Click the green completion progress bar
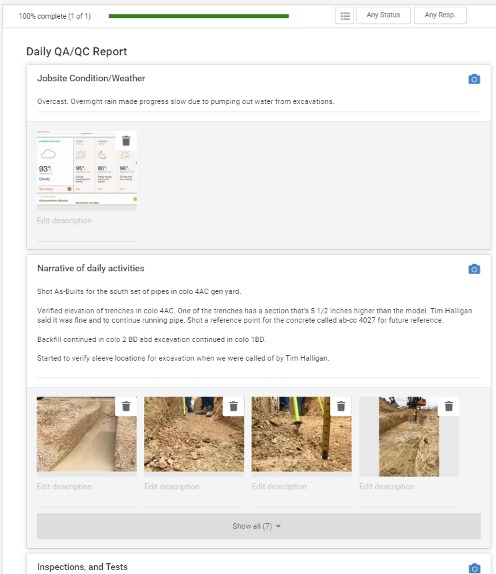Viewport: 496px width, 574px height. coord(199,16)
